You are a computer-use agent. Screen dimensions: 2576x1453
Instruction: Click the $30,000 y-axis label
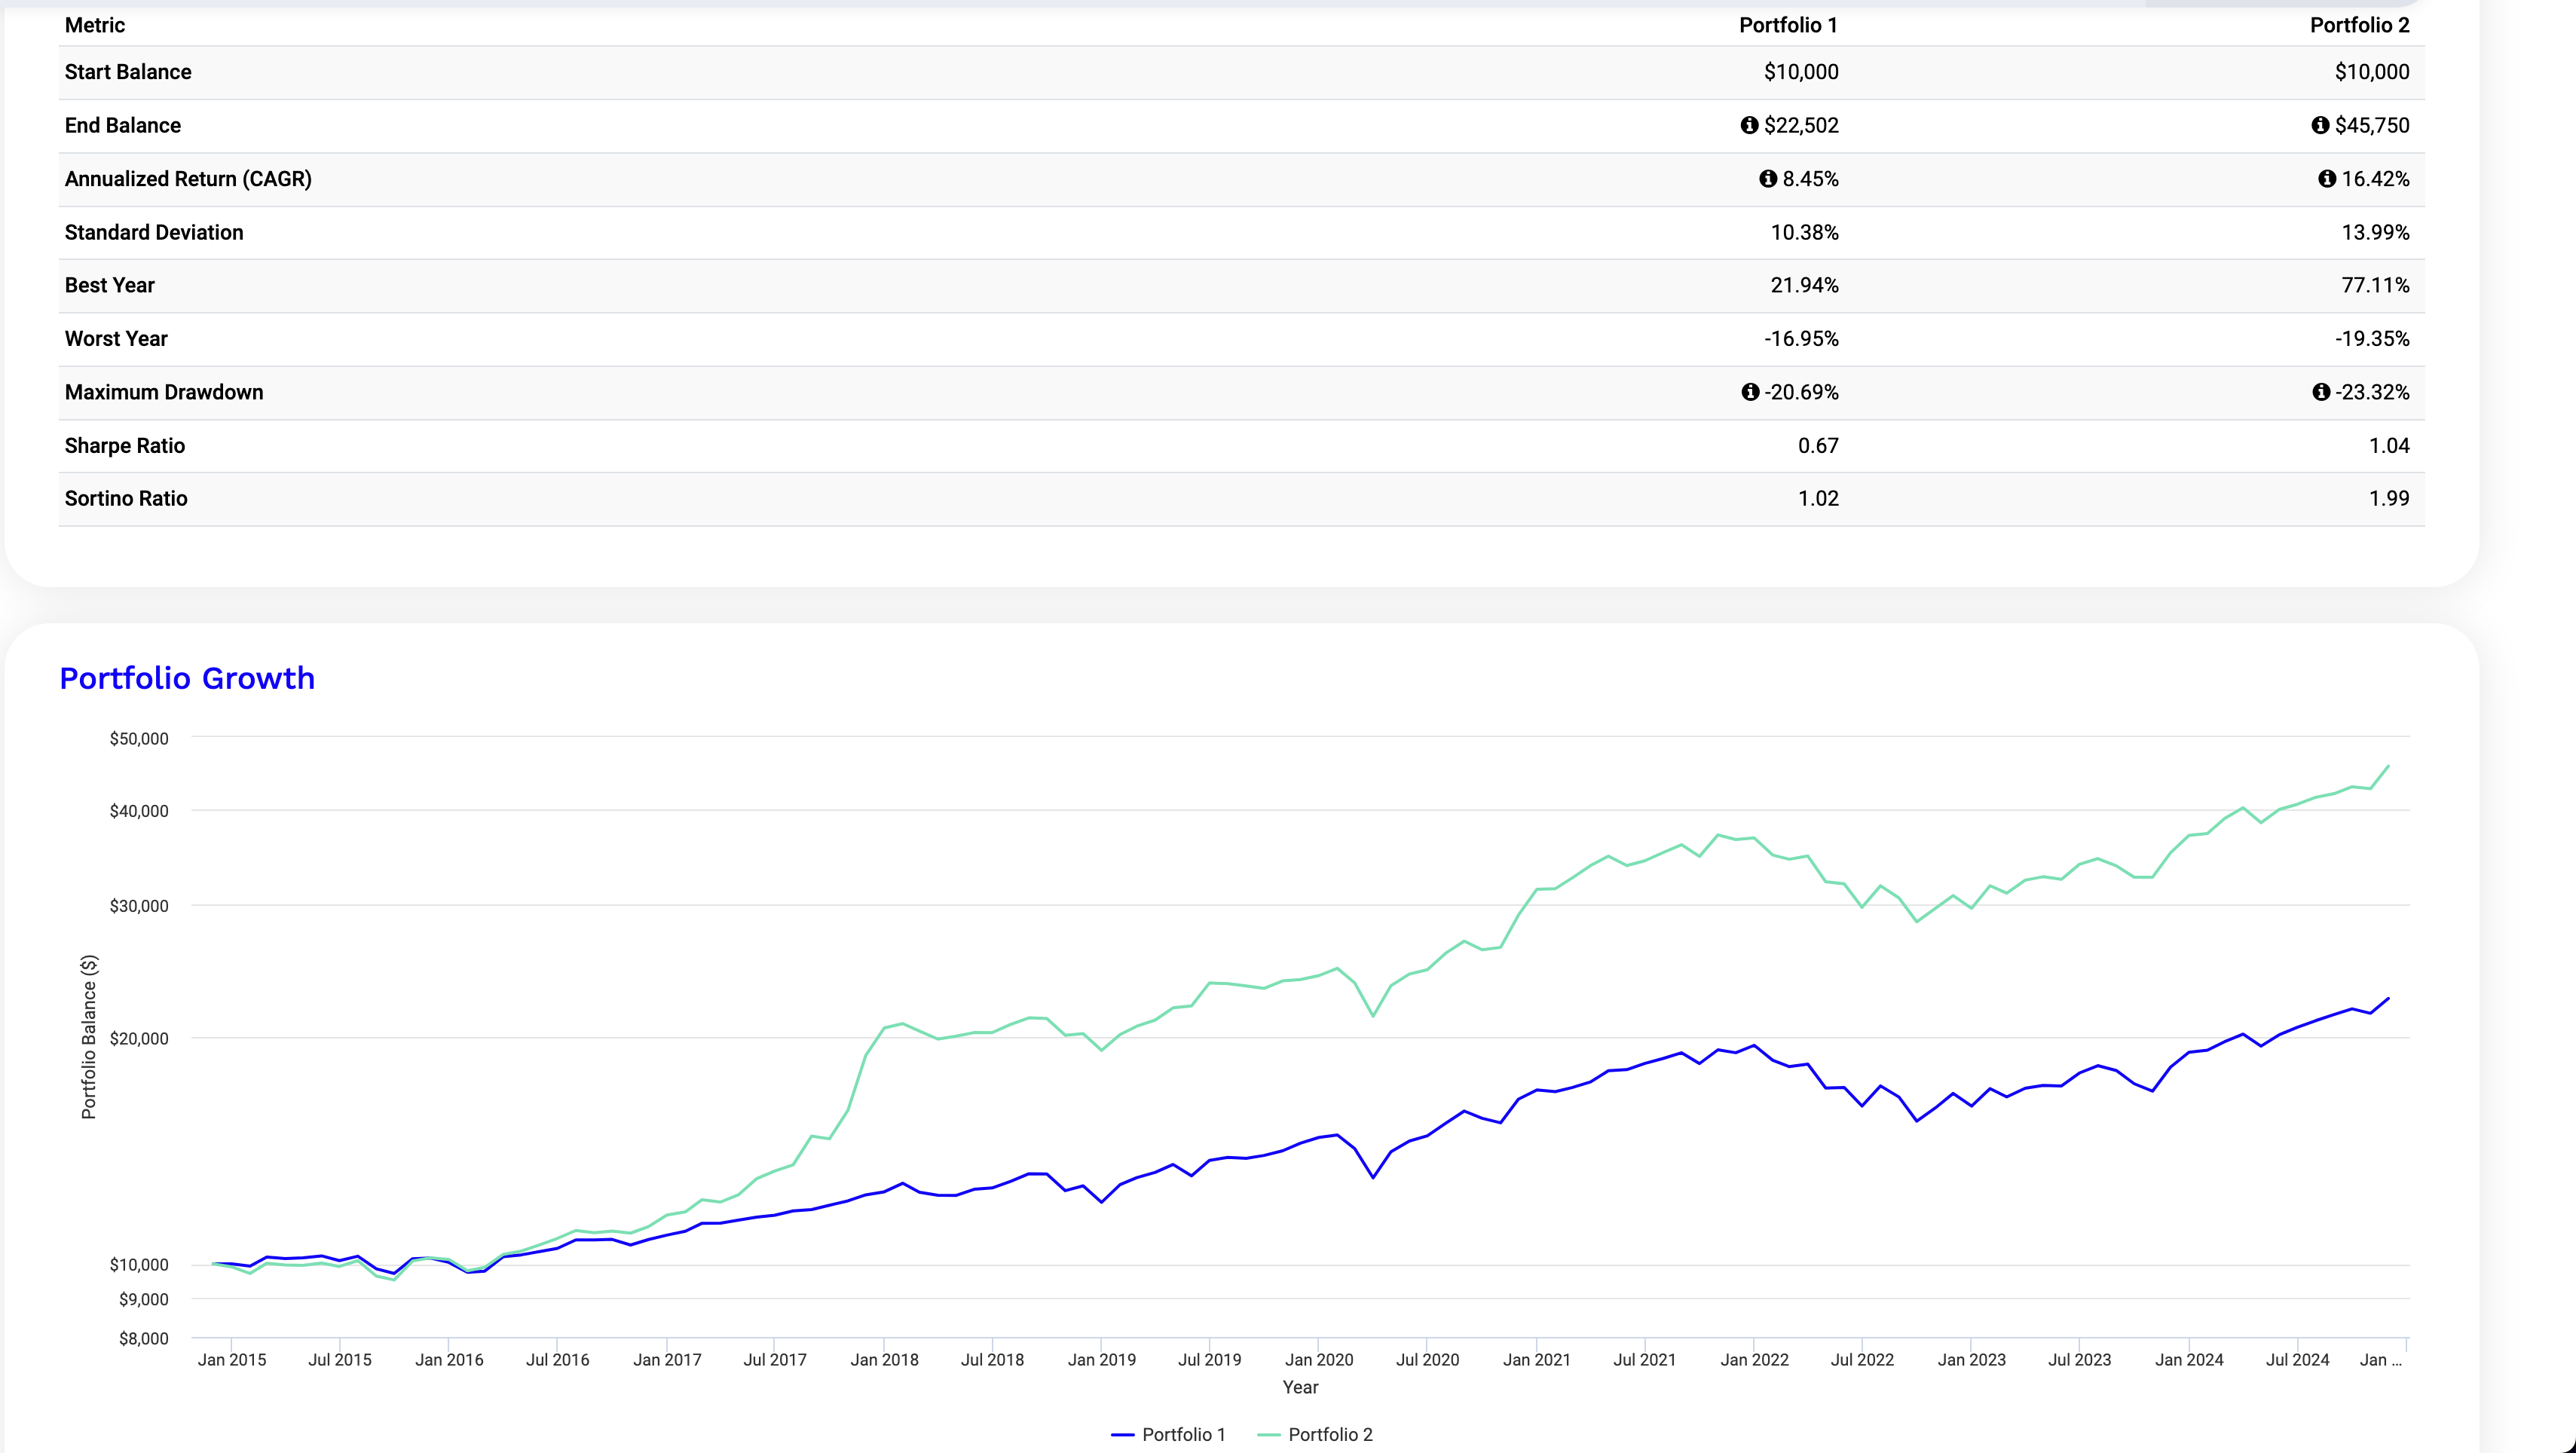click(x=139, y=906)
